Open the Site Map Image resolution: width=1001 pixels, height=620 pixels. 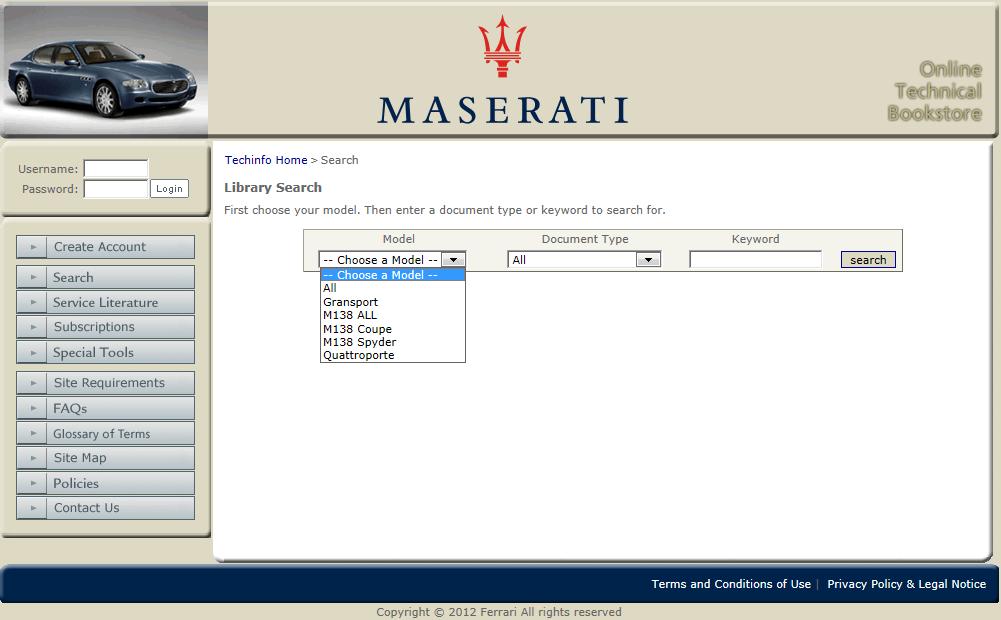point(105,458)
